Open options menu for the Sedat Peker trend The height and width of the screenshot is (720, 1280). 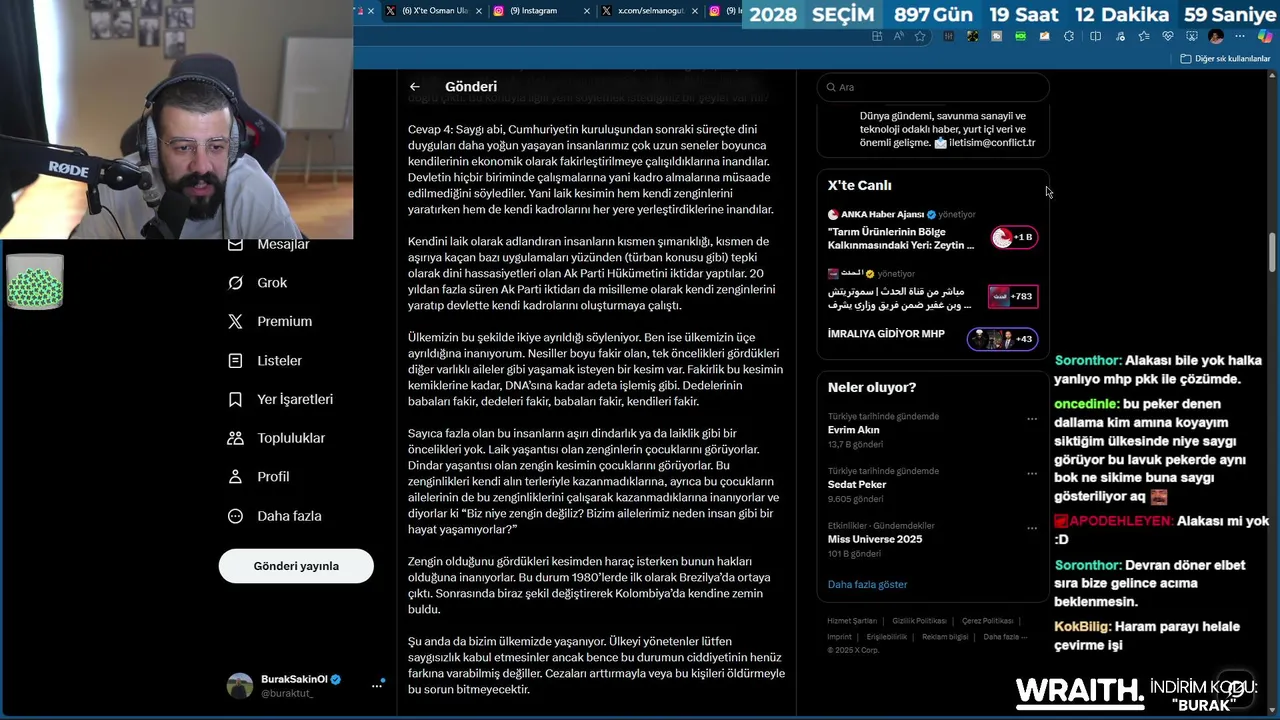[1032, 473]
